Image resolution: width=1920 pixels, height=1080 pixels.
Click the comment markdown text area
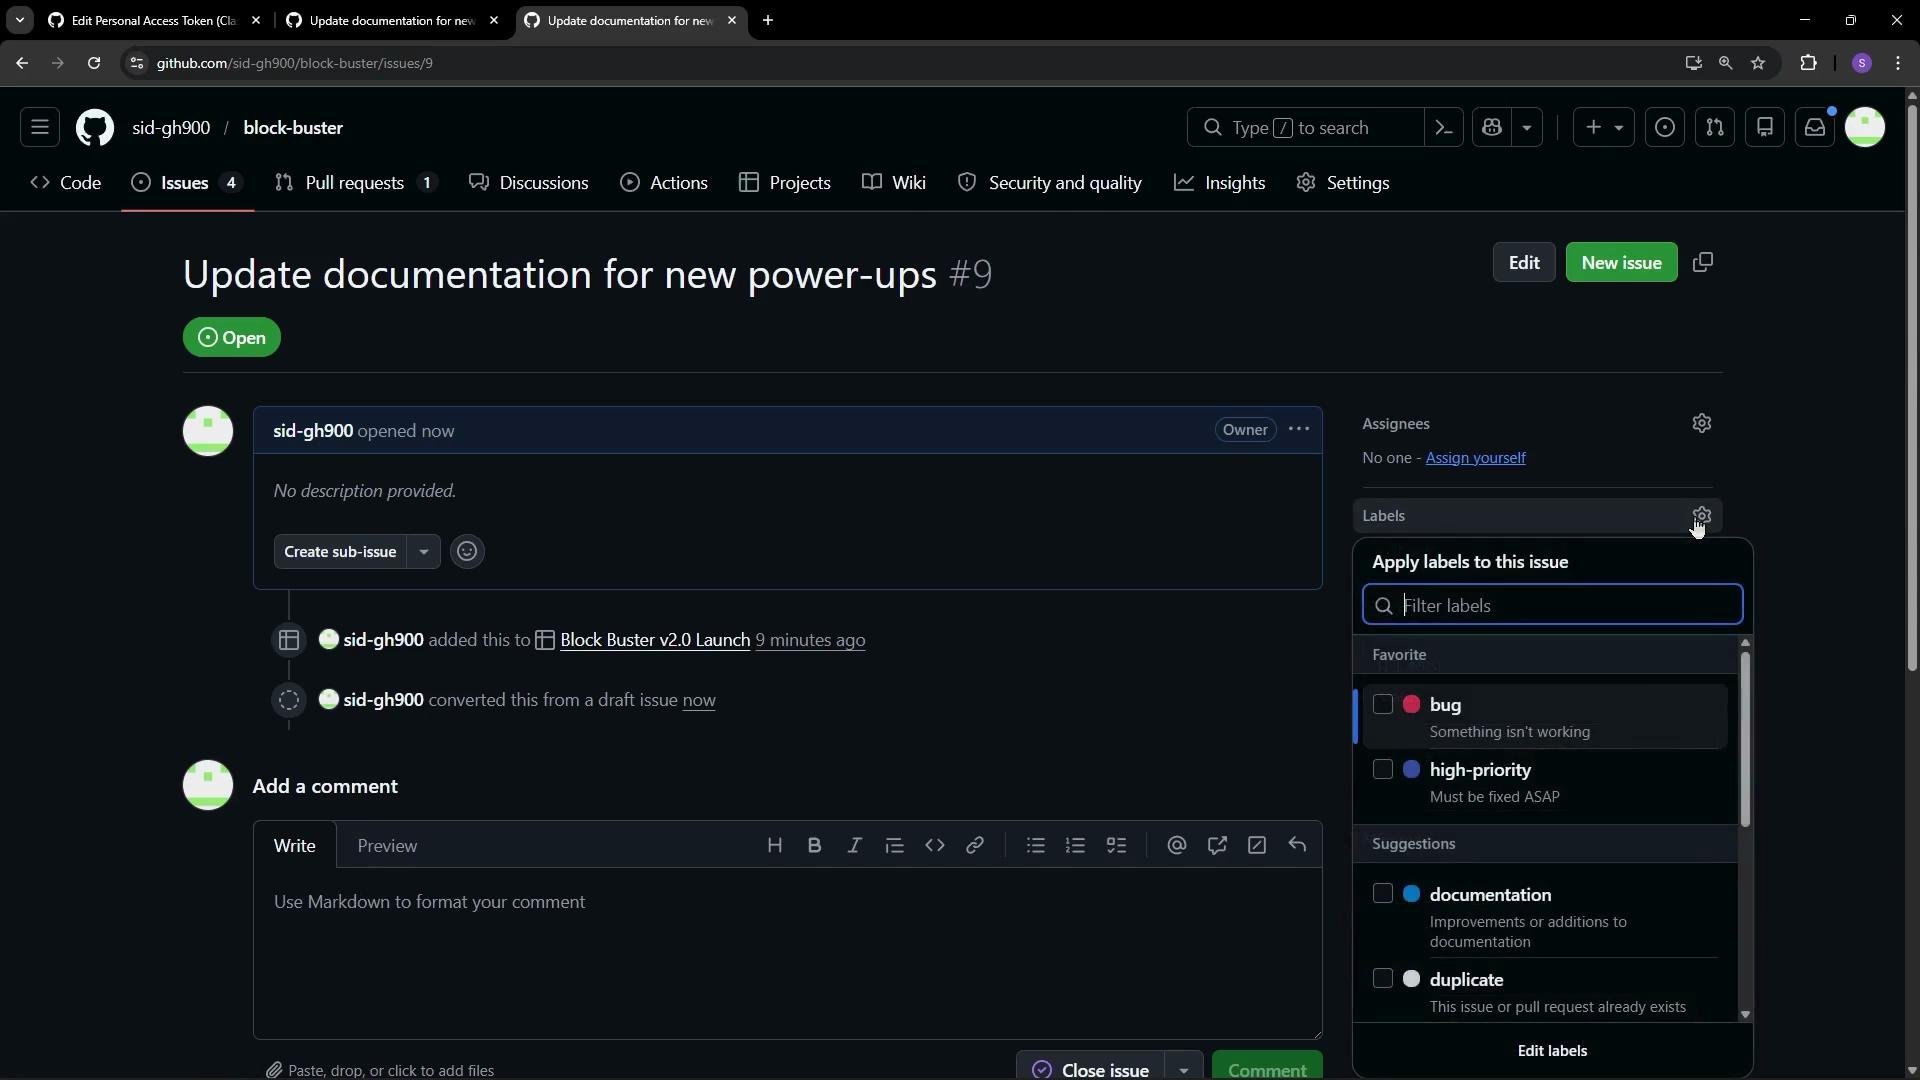(788, 954)
